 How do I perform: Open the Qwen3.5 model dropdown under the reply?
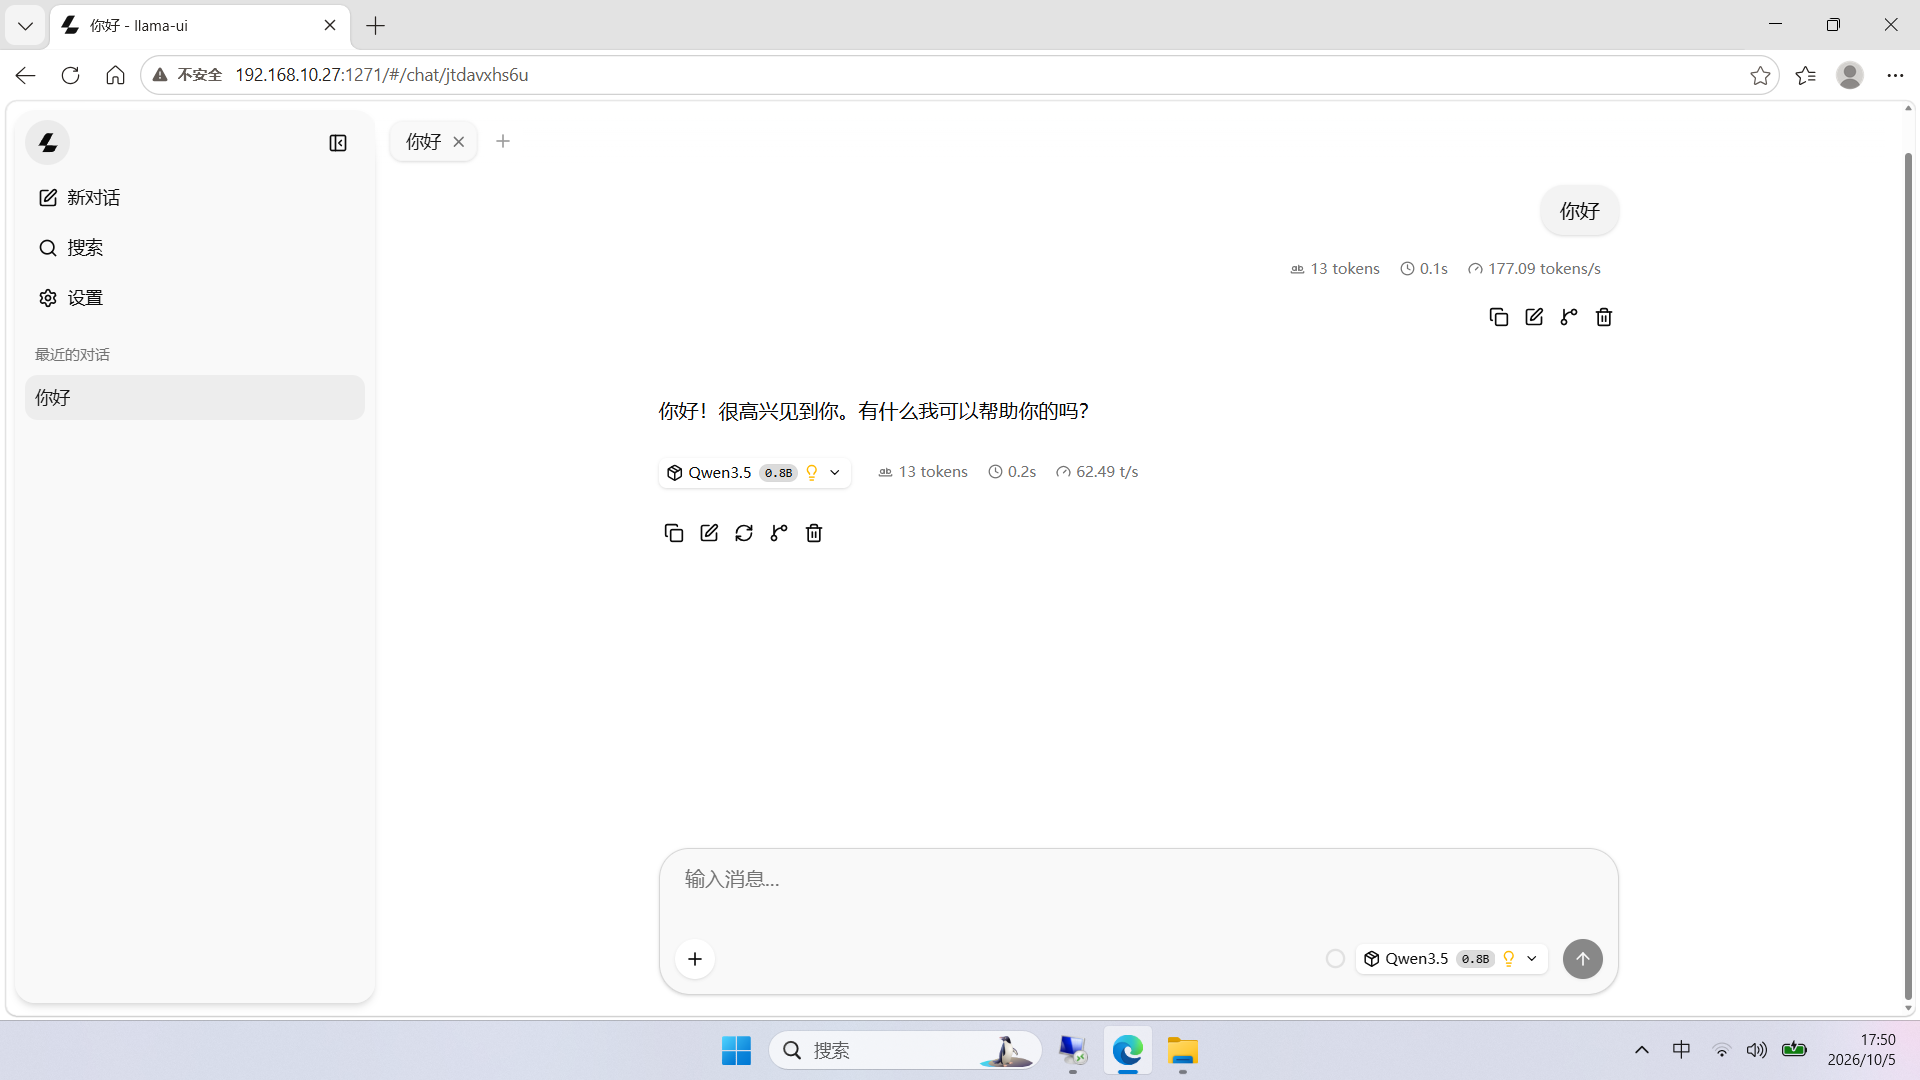[x=755, y=472]
